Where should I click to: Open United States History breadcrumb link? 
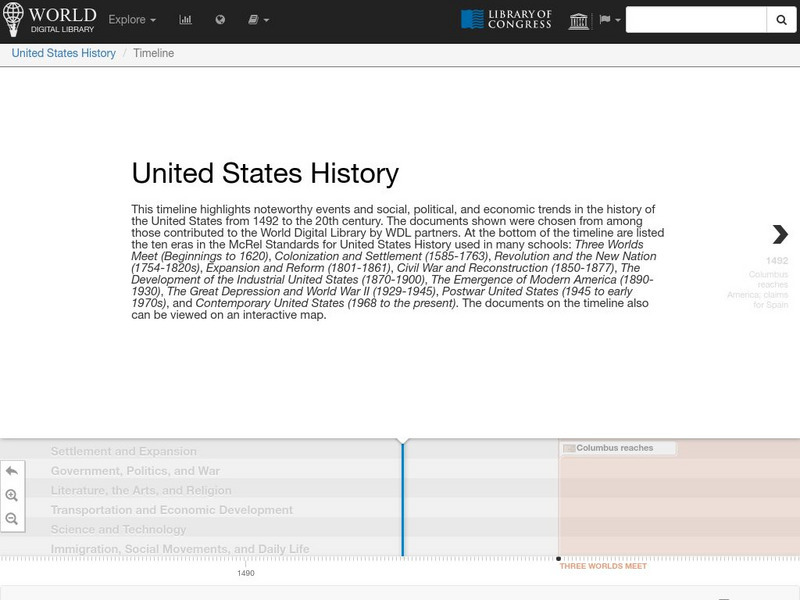coord(64,53)
